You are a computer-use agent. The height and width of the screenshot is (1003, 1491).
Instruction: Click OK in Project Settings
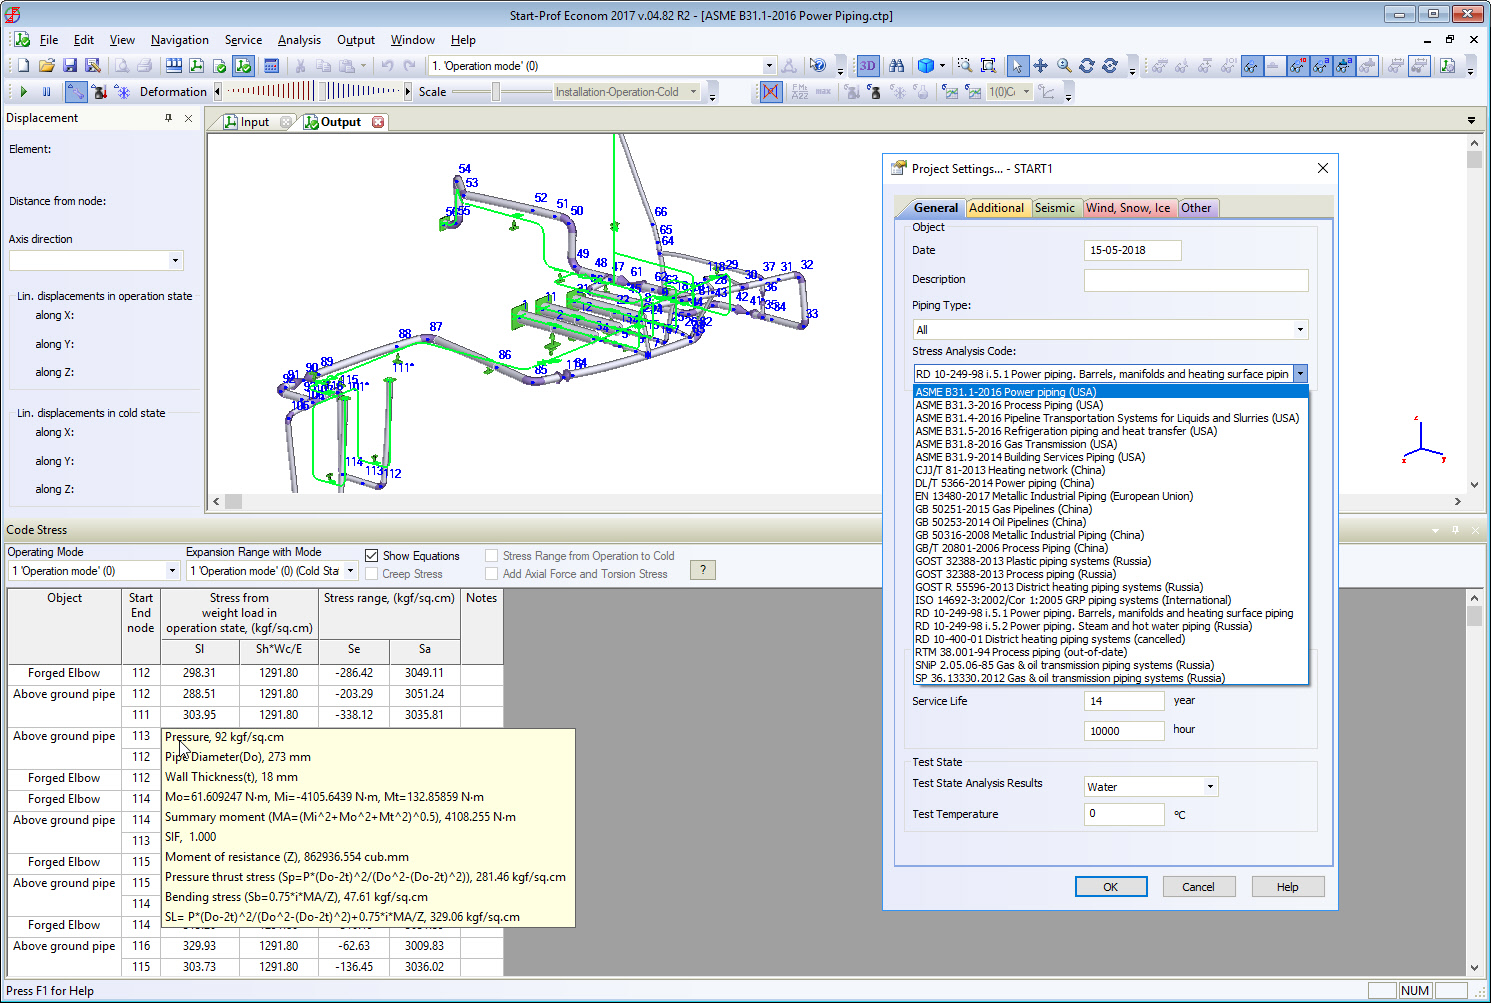(1111, 887)
